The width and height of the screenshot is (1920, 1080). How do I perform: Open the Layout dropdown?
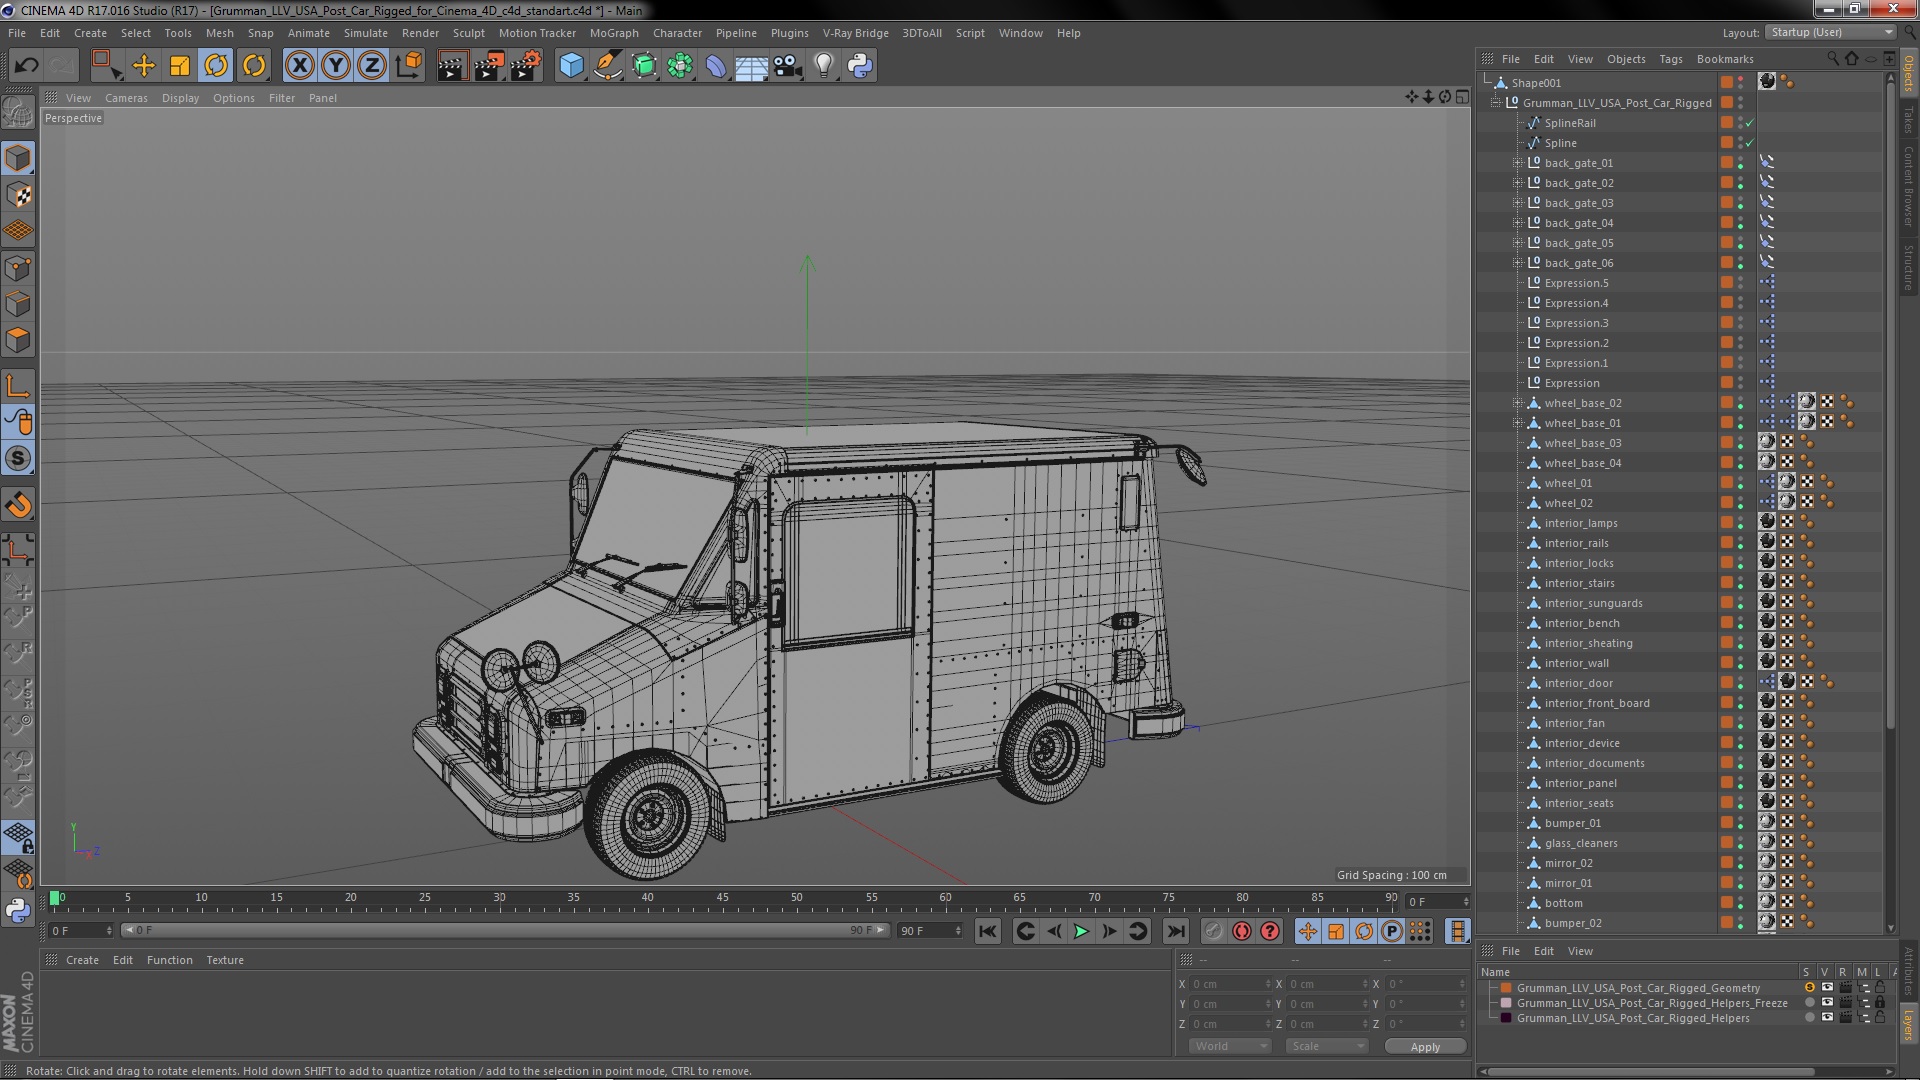[1829, 32]
